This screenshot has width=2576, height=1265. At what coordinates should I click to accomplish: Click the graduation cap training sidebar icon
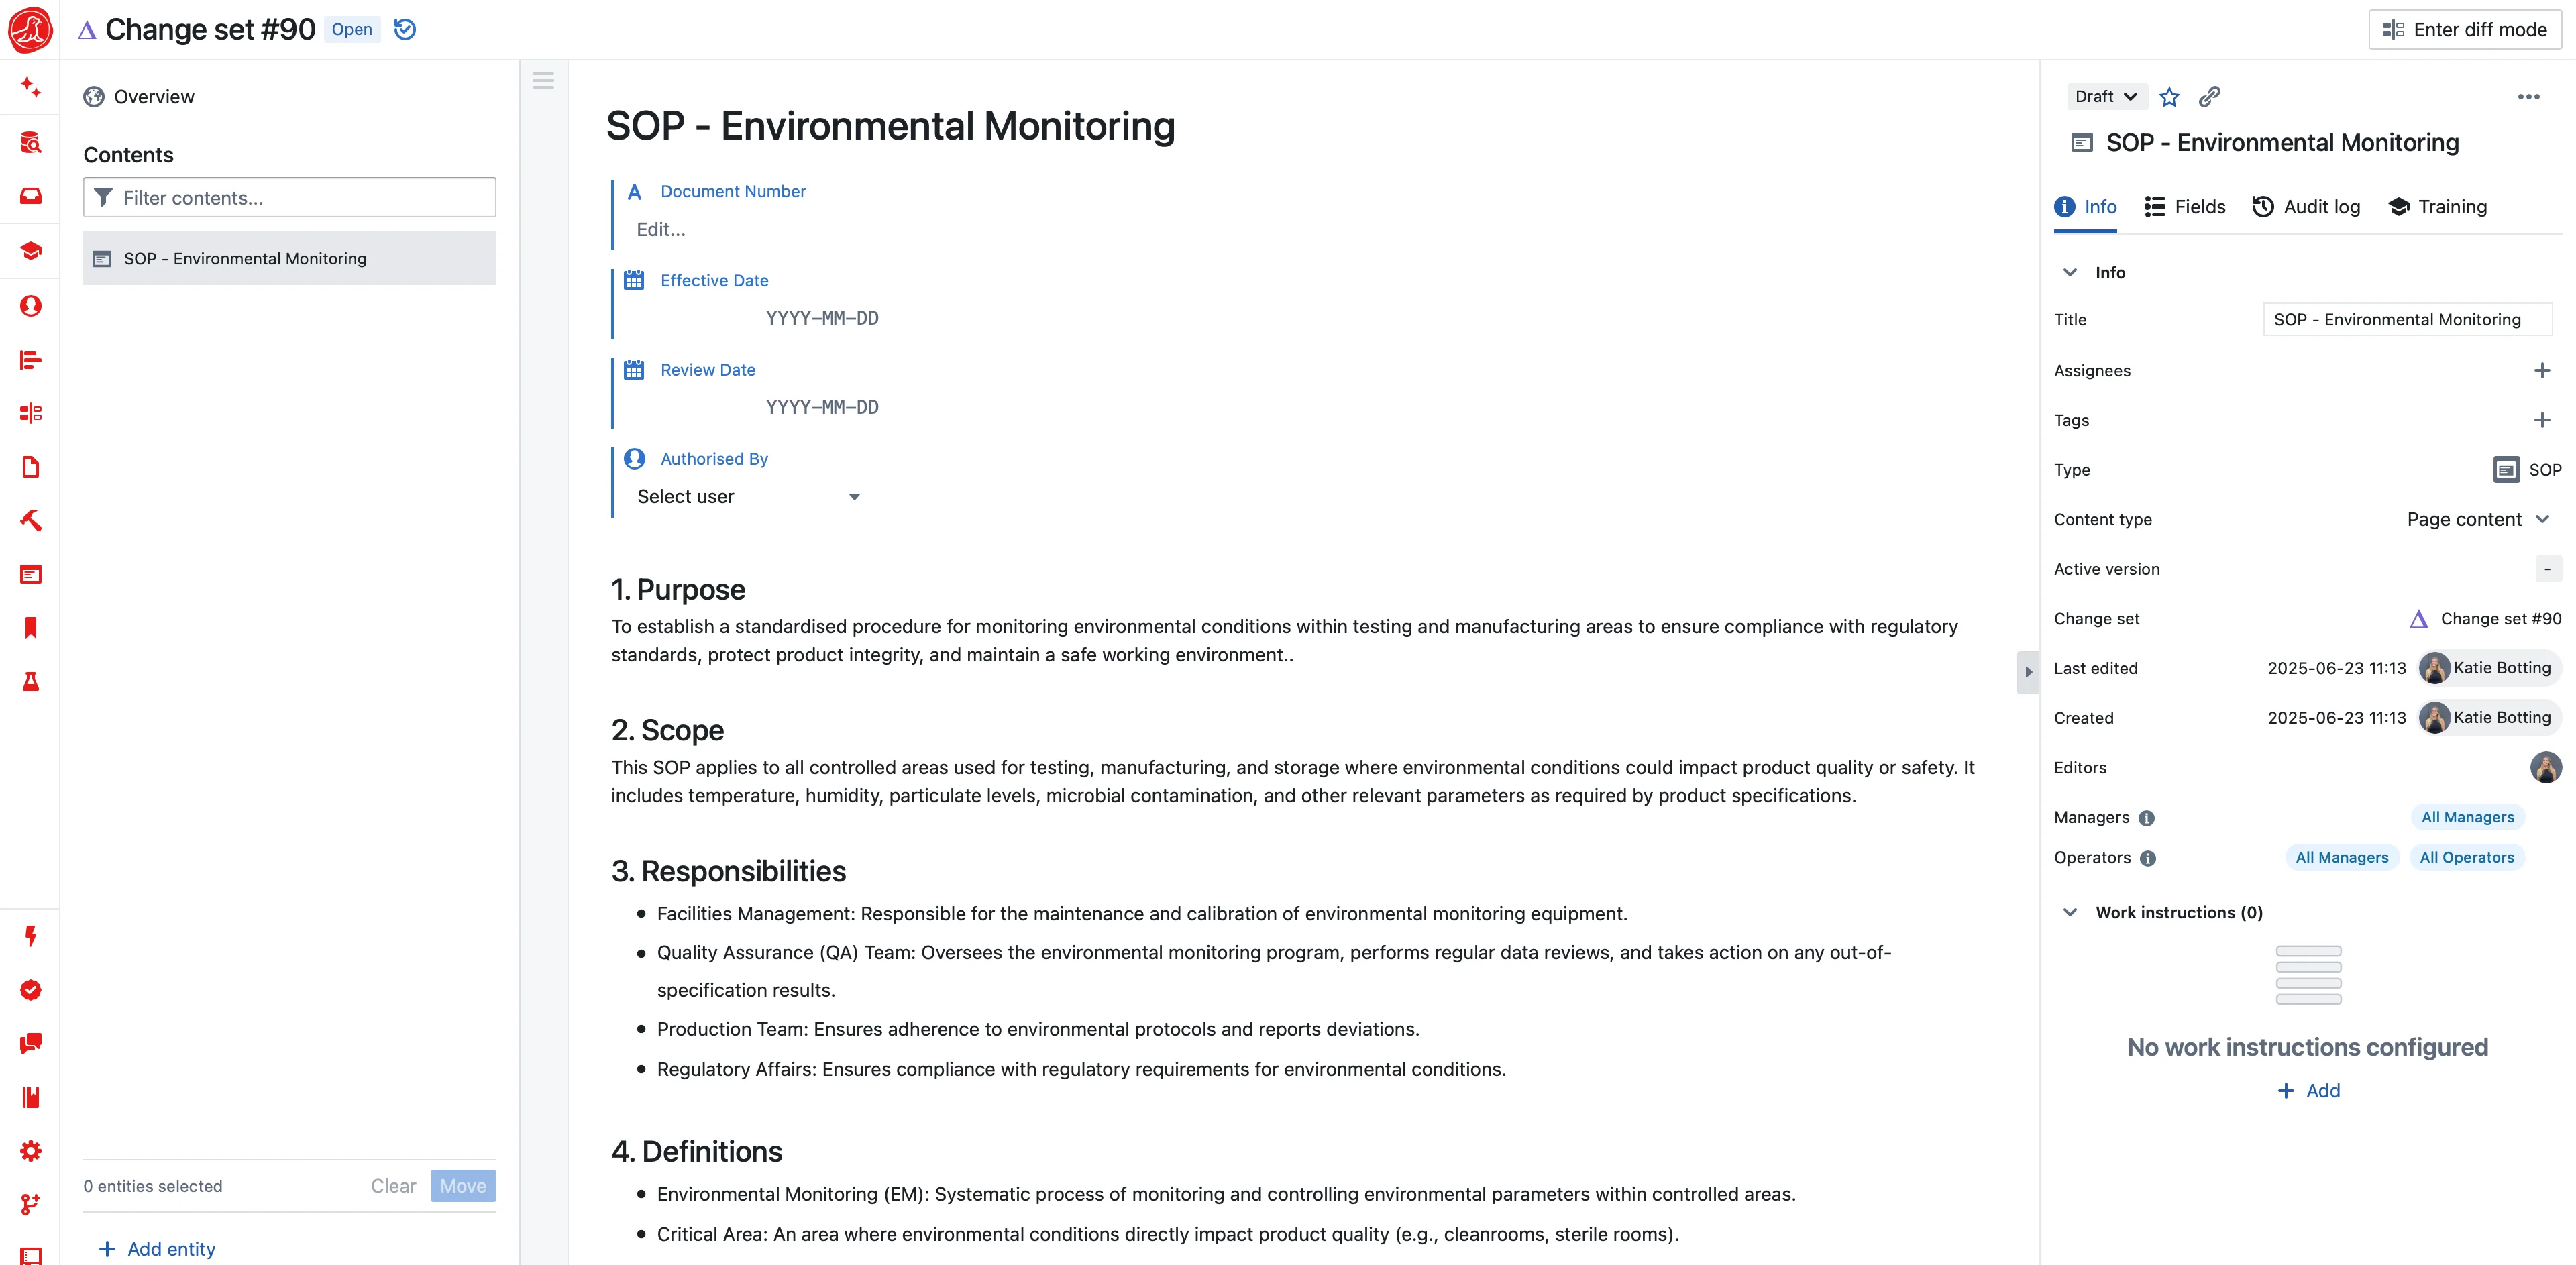pos(31,251)
